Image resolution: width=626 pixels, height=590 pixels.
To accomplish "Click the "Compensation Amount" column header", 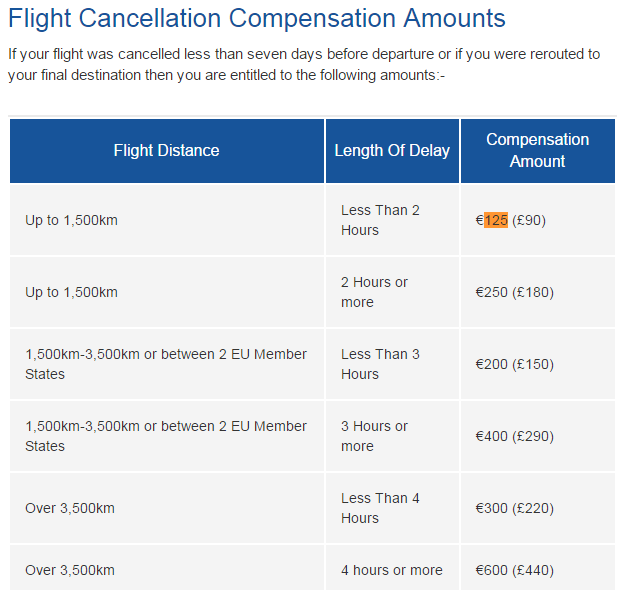I will (x=537, y=150).
